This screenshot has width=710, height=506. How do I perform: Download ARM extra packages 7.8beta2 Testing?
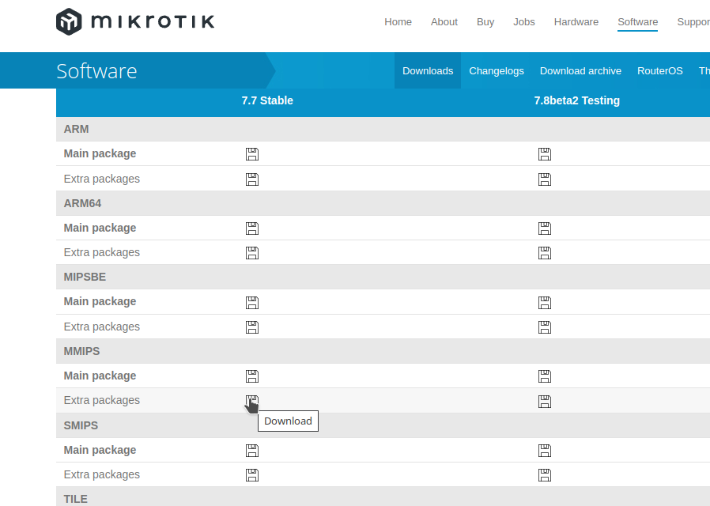pos(544,179)
